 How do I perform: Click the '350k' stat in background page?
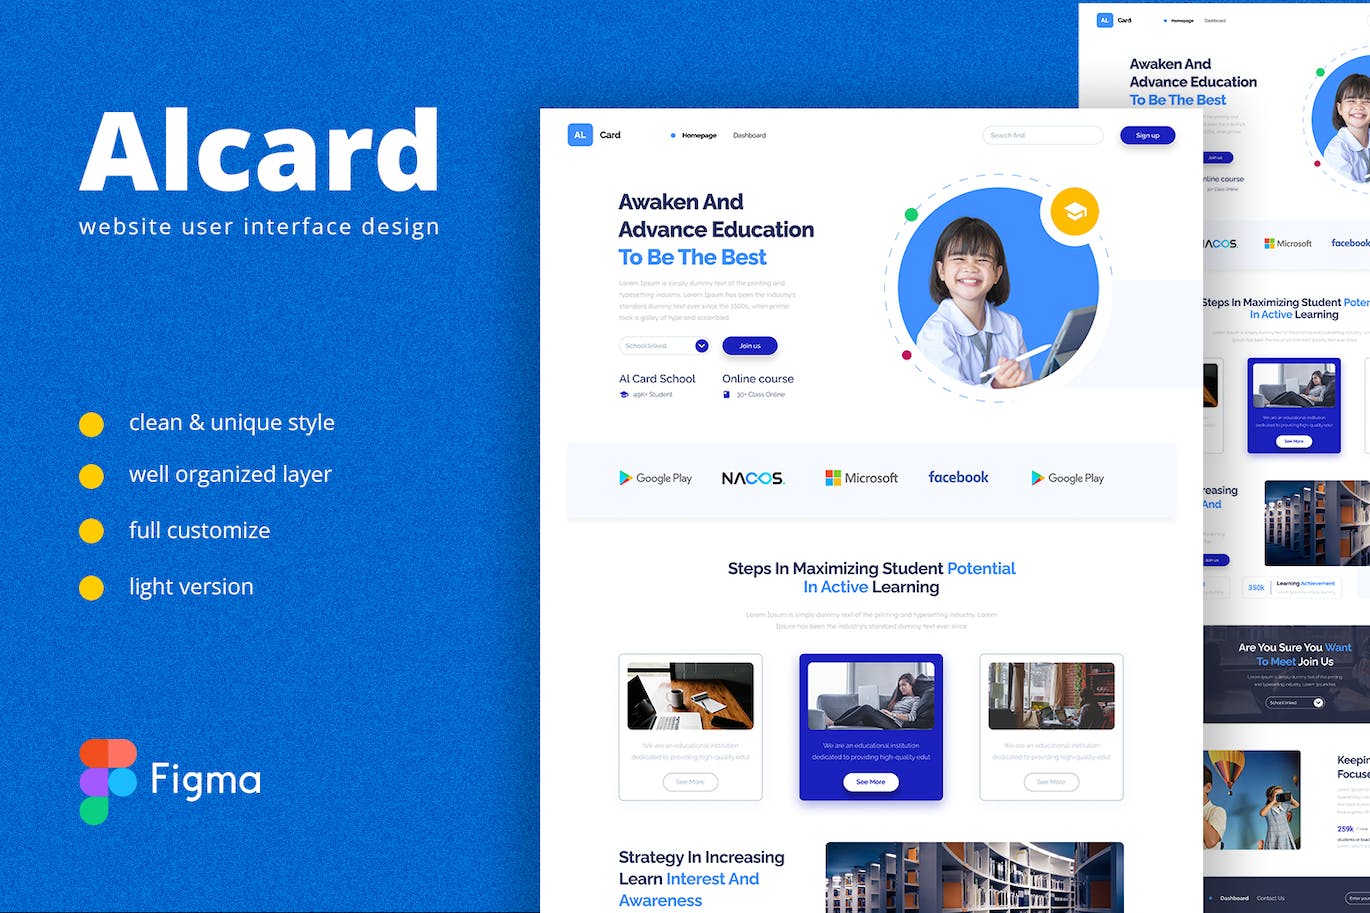coord(1256,588)
